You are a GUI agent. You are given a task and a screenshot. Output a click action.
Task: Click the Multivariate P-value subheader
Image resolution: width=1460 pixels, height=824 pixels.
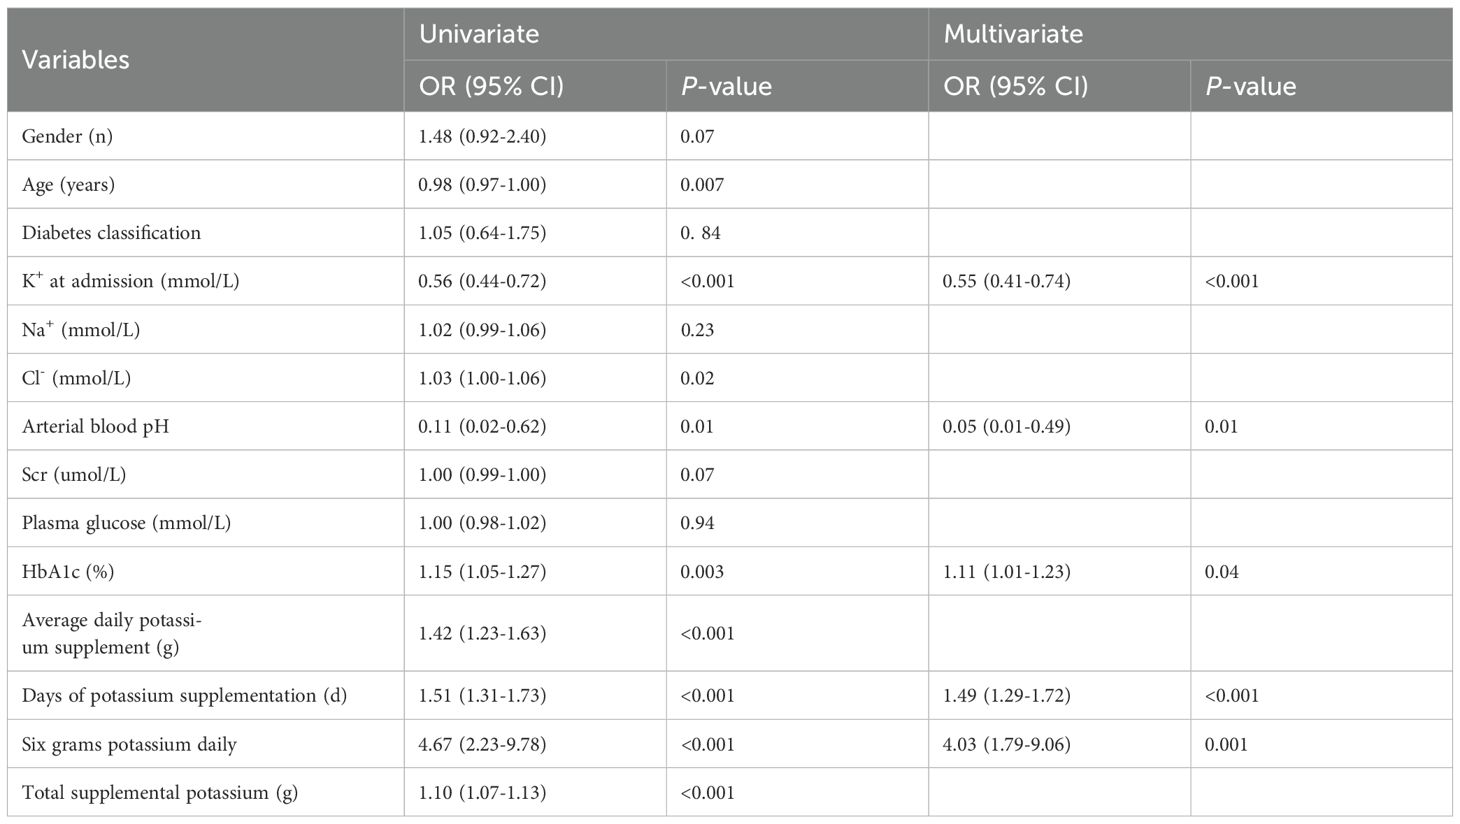[x=1251, y=86]
